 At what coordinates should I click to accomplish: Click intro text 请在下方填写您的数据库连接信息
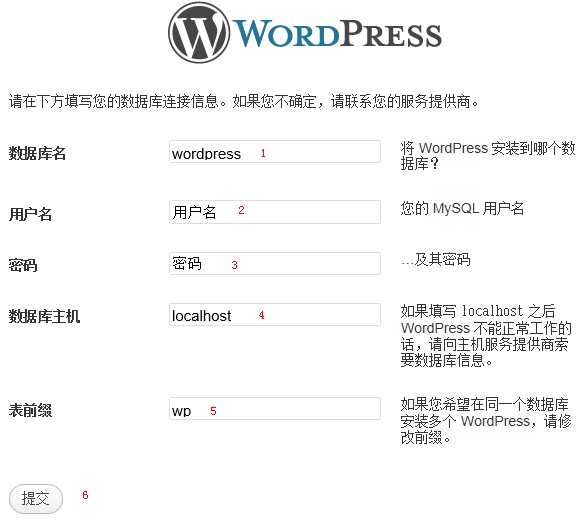point(244,101)
